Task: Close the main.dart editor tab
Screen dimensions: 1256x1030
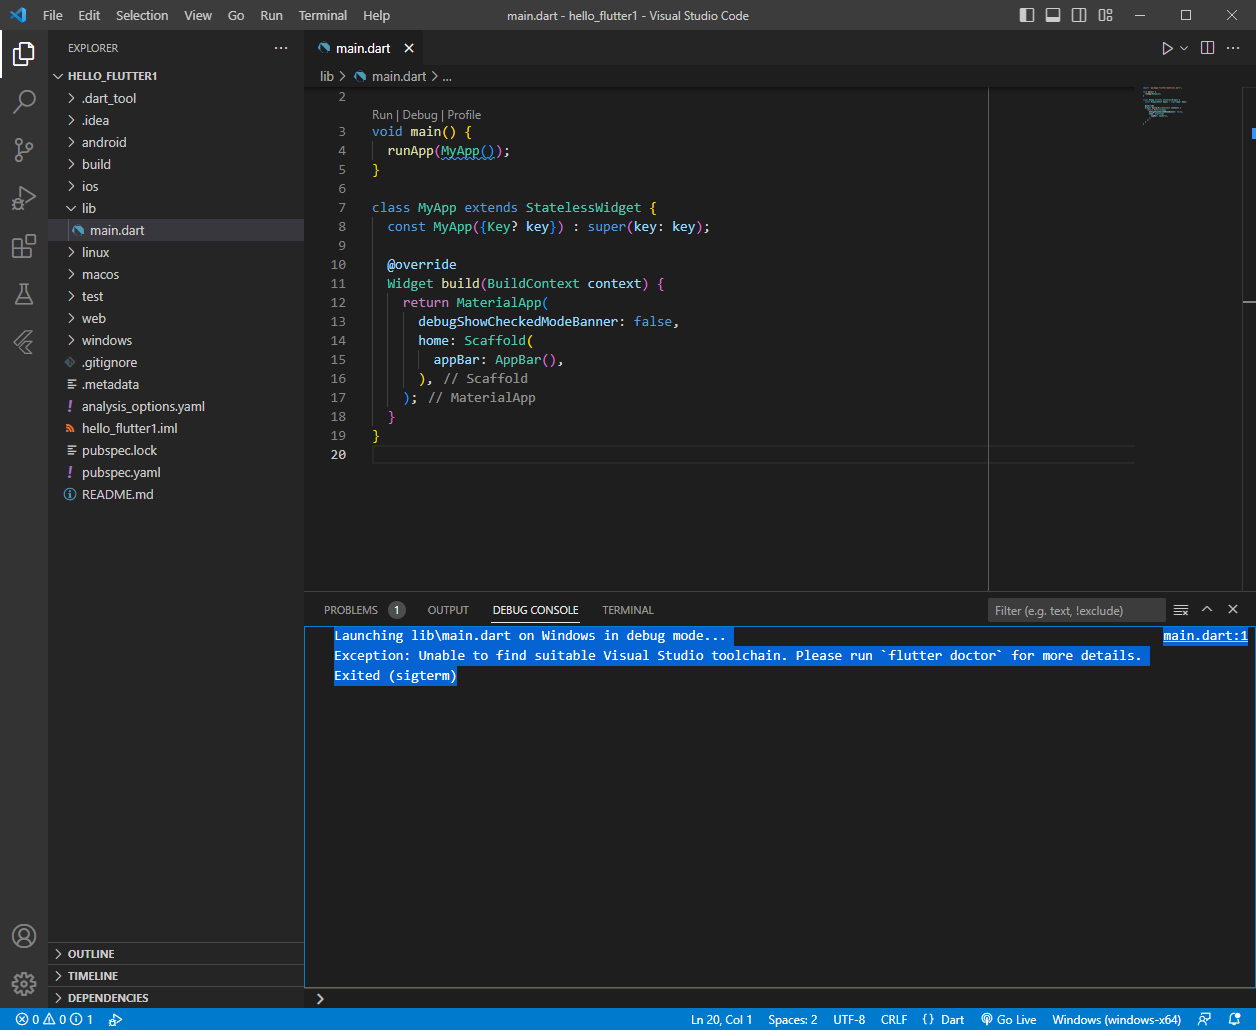Action: click(x=408, y=48)
